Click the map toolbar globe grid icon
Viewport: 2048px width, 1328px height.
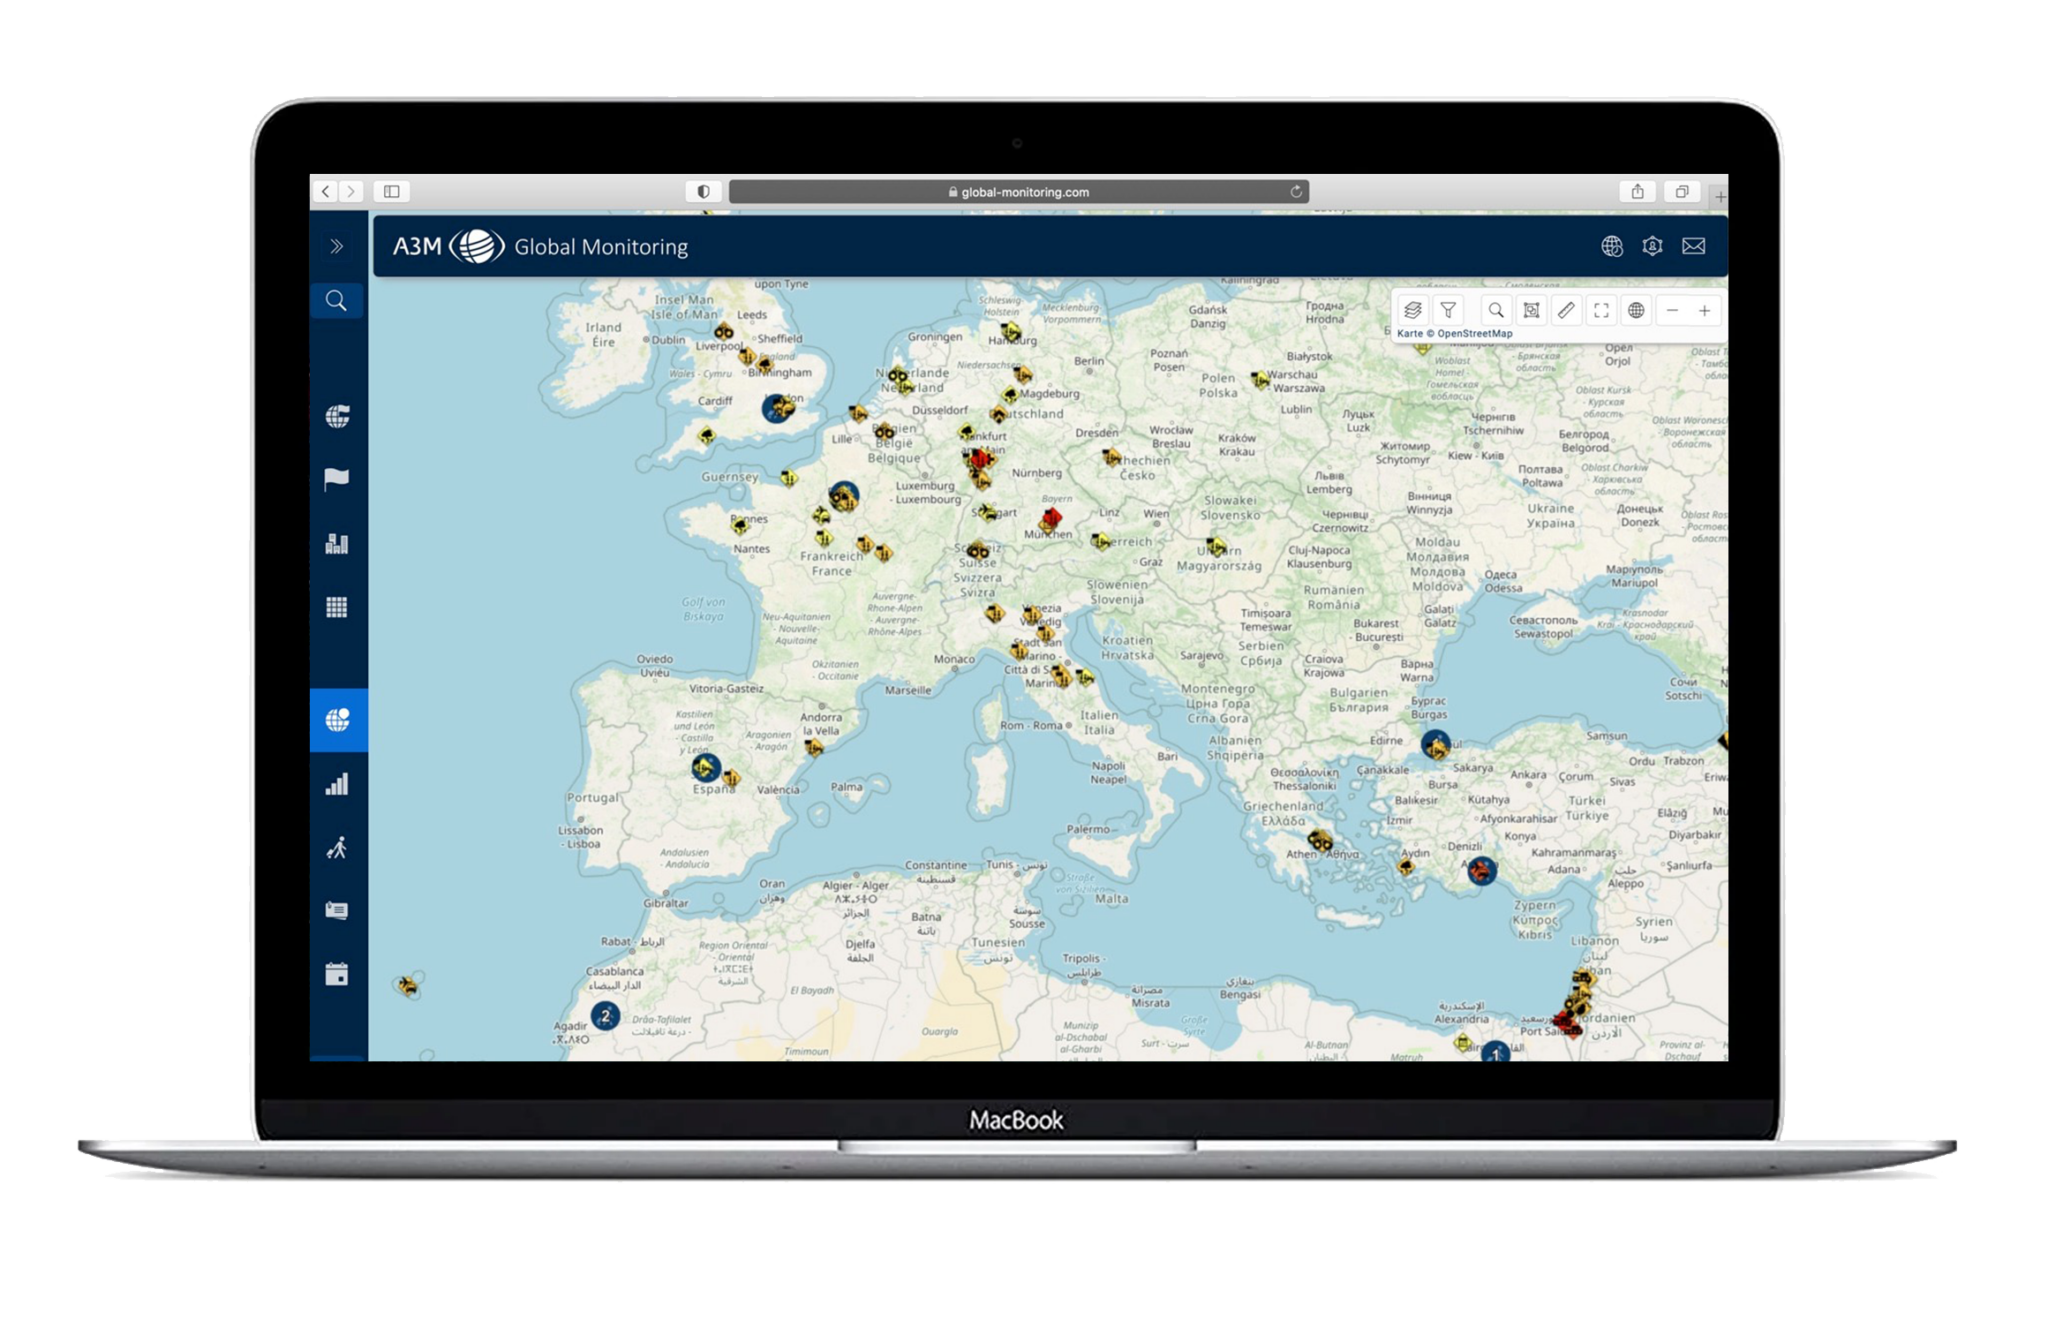pyautogui.click(x=1636, y=310)
